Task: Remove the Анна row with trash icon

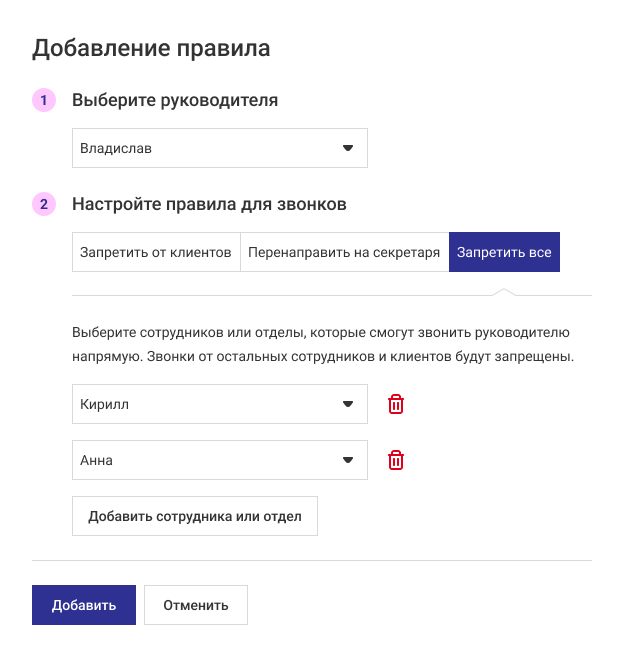Action: coord(396,460)
